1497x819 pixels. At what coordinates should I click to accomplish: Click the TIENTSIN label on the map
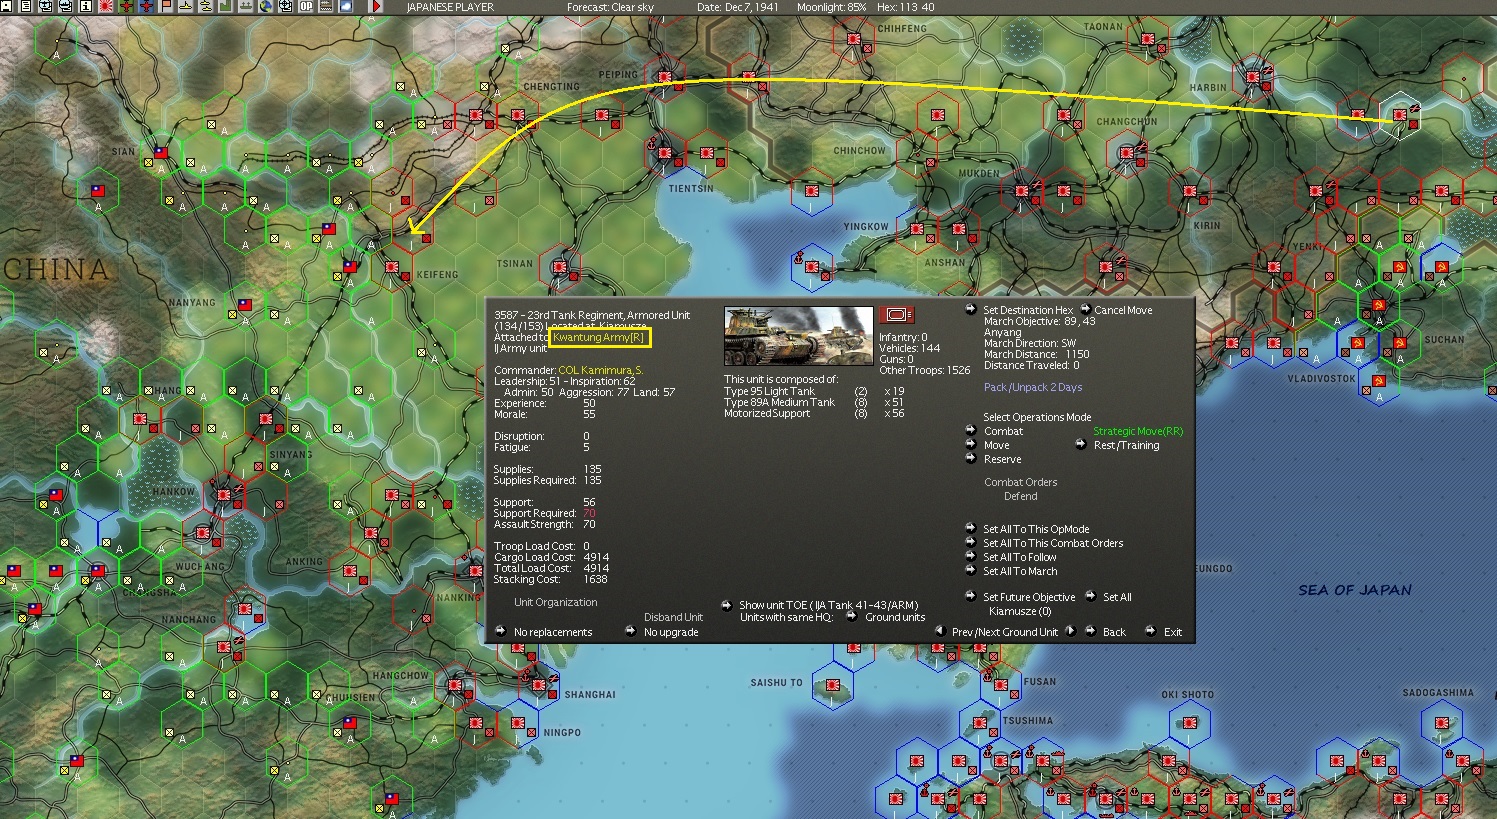tap(691, 188)
